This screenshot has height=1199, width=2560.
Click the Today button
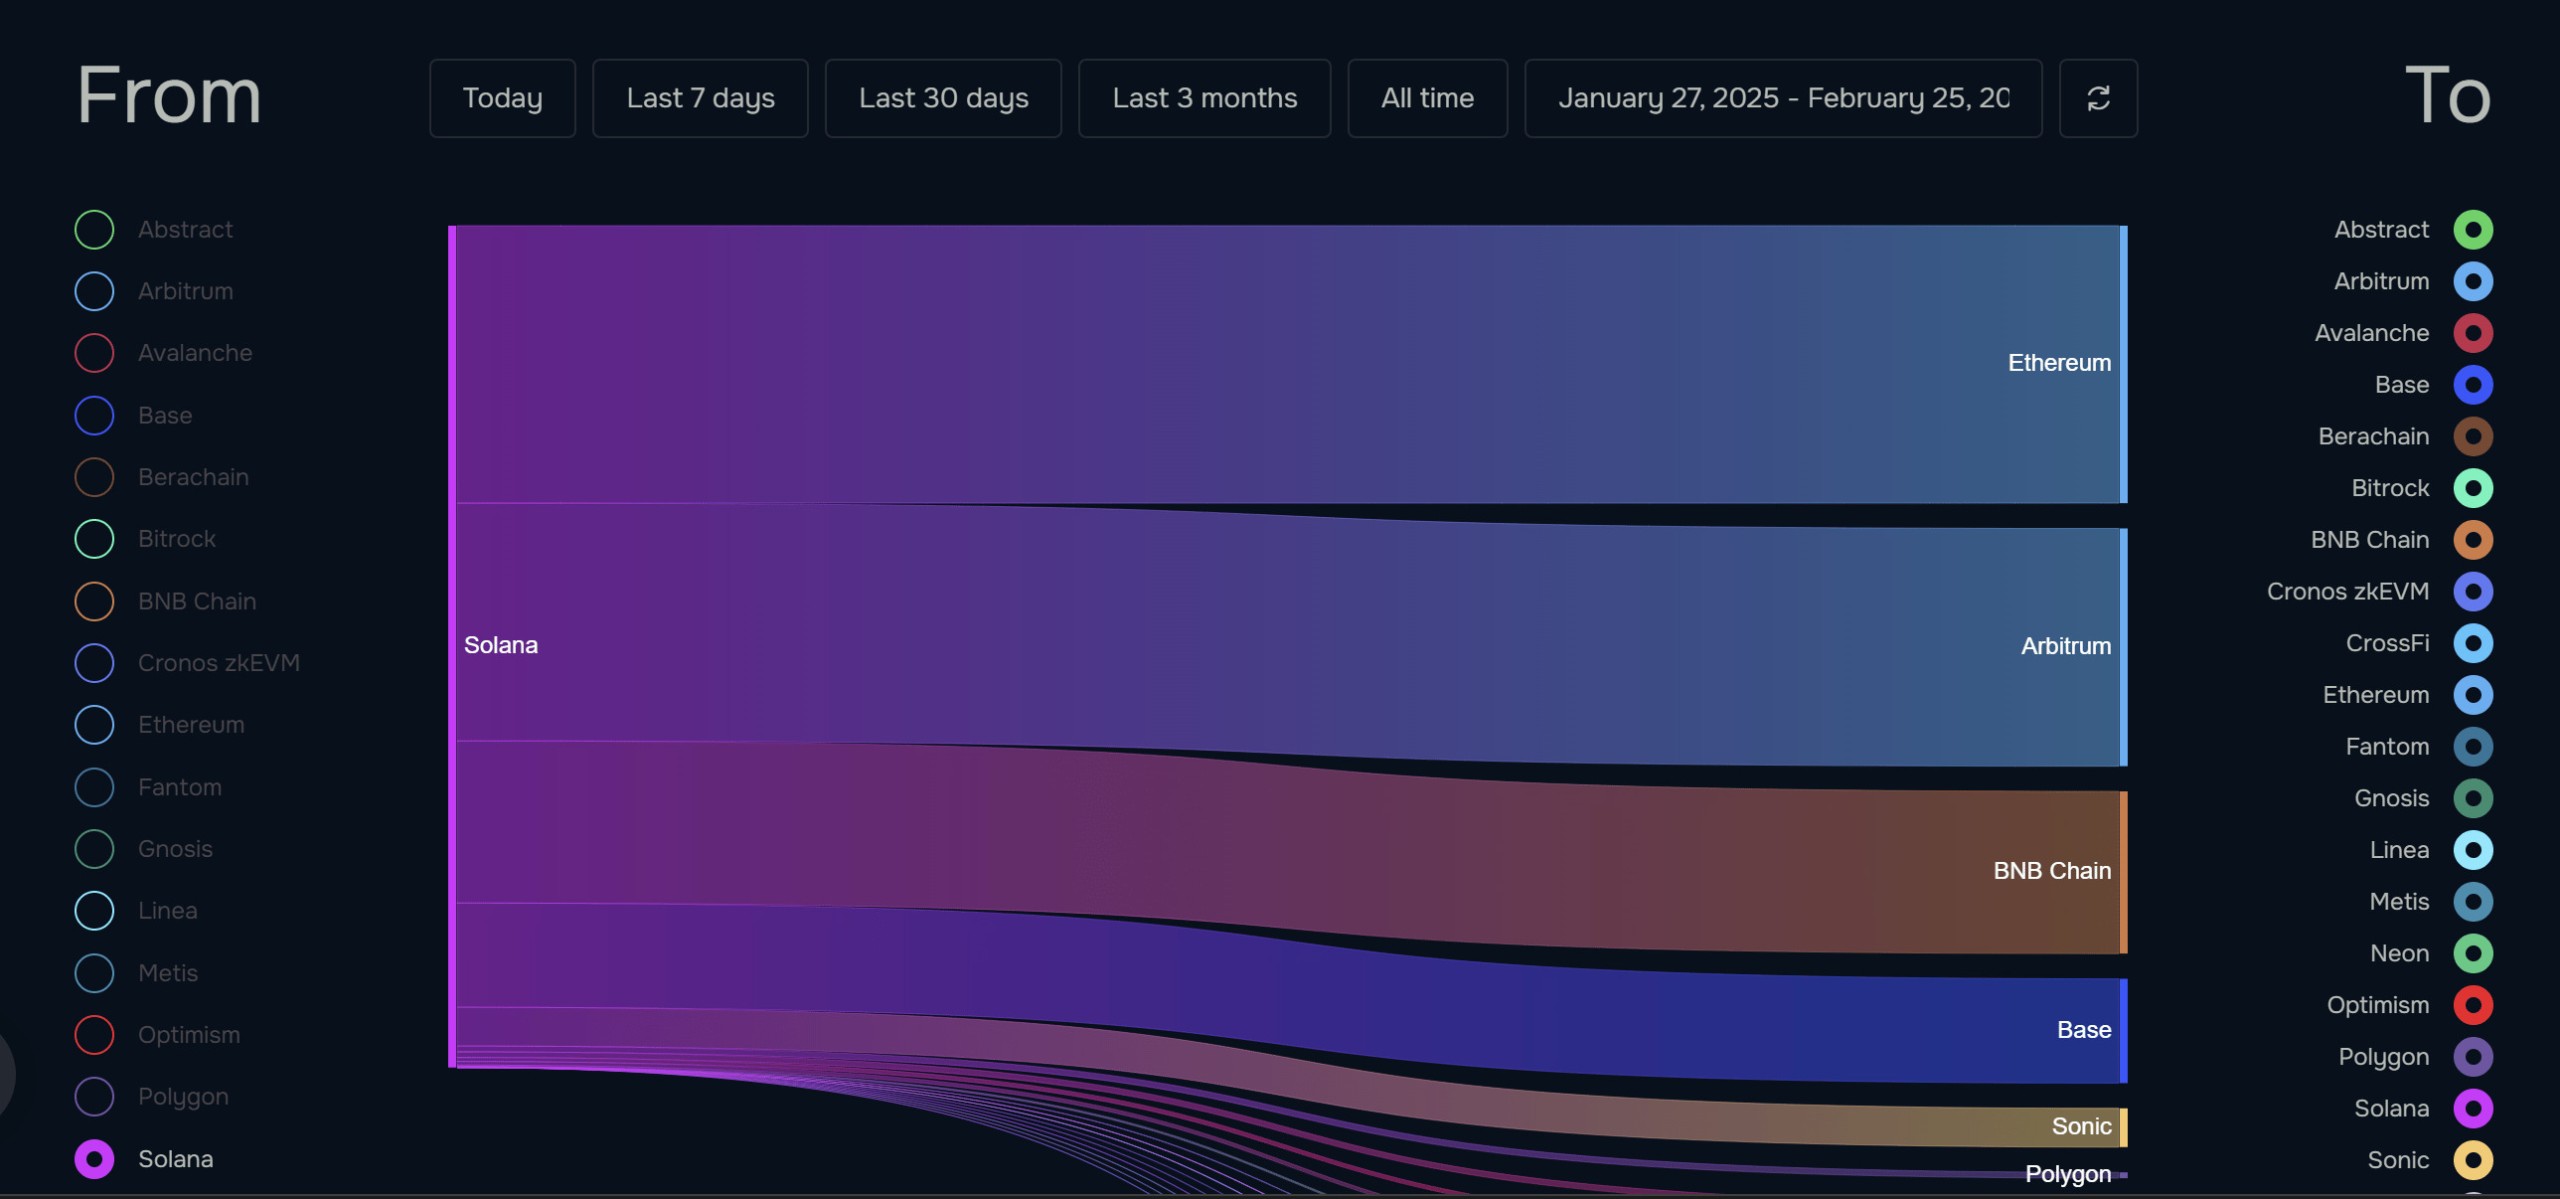pyautogui.click(x=502, y=98)
